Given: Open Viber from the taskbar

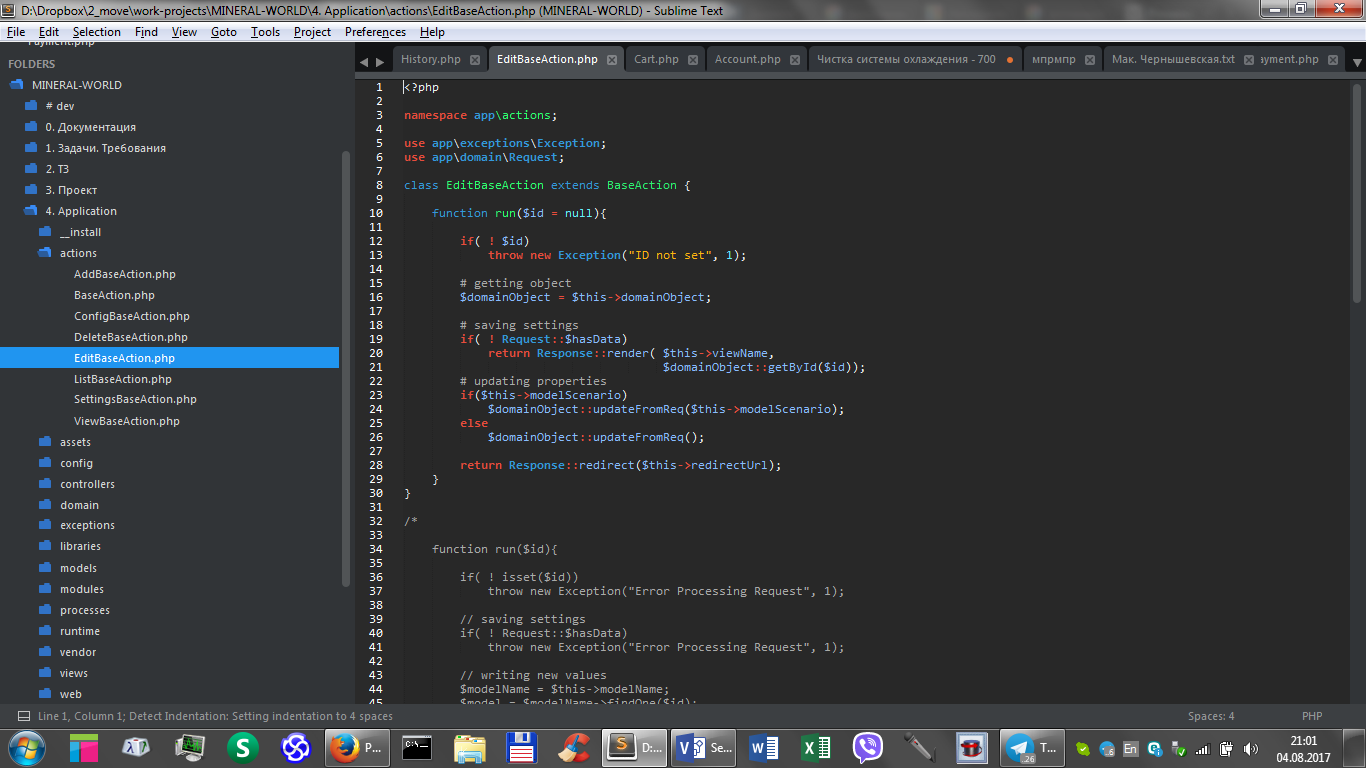Looking at the screenshot, I should point(867,747).
